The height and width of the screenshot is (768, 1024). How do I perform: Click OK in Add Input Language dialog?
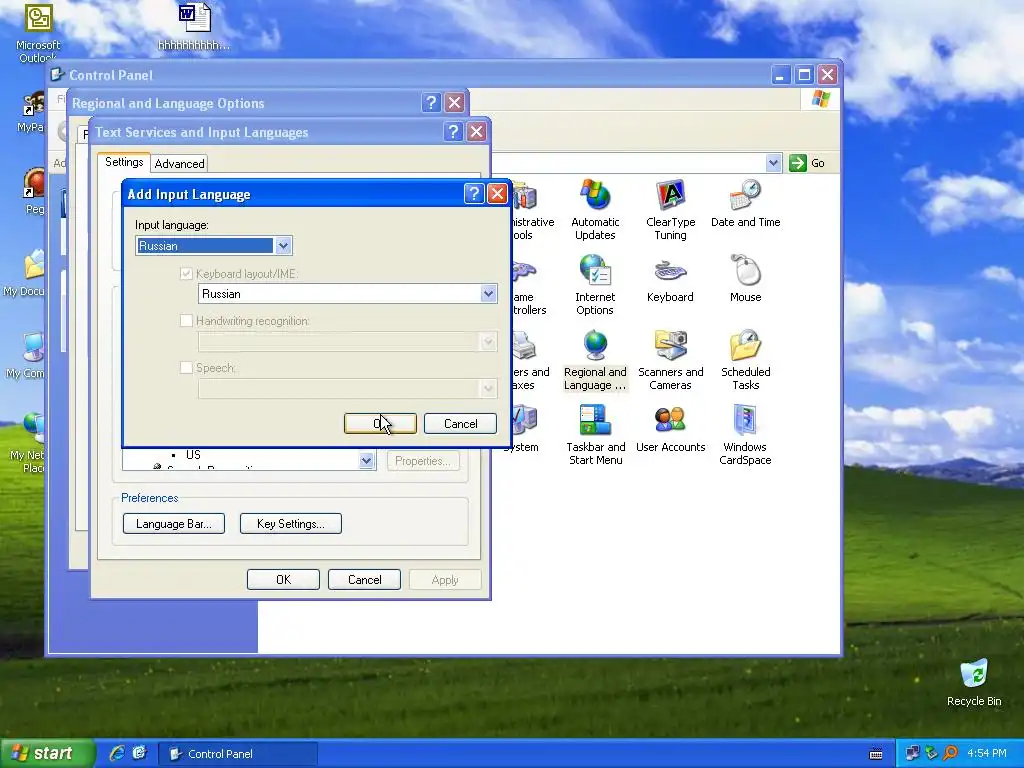tap(380, 423)
